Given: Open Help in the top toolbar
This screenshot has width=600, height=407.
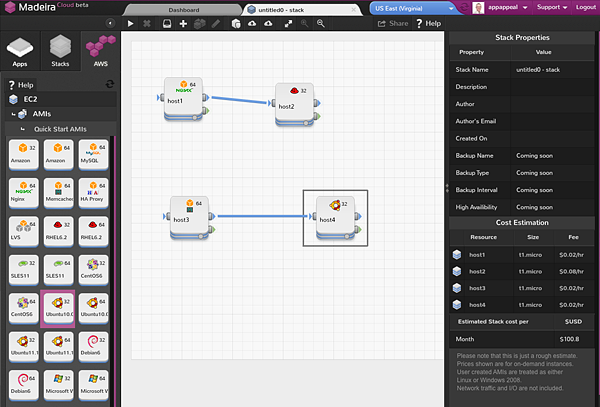Looking at the screenshot, I should coord(428,23).
